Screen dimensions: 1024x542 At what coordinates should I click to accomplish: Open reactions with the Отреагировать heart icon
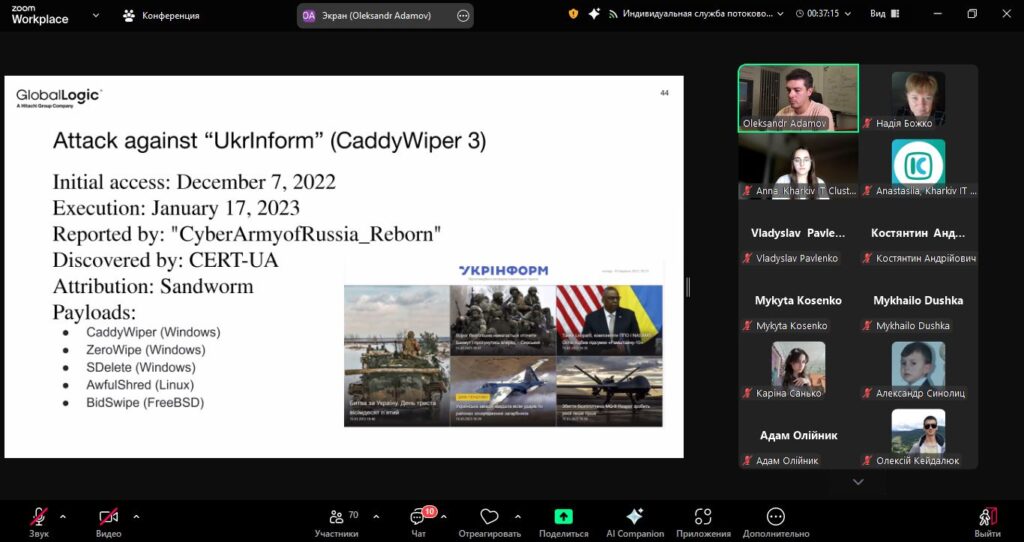(489, 522)
